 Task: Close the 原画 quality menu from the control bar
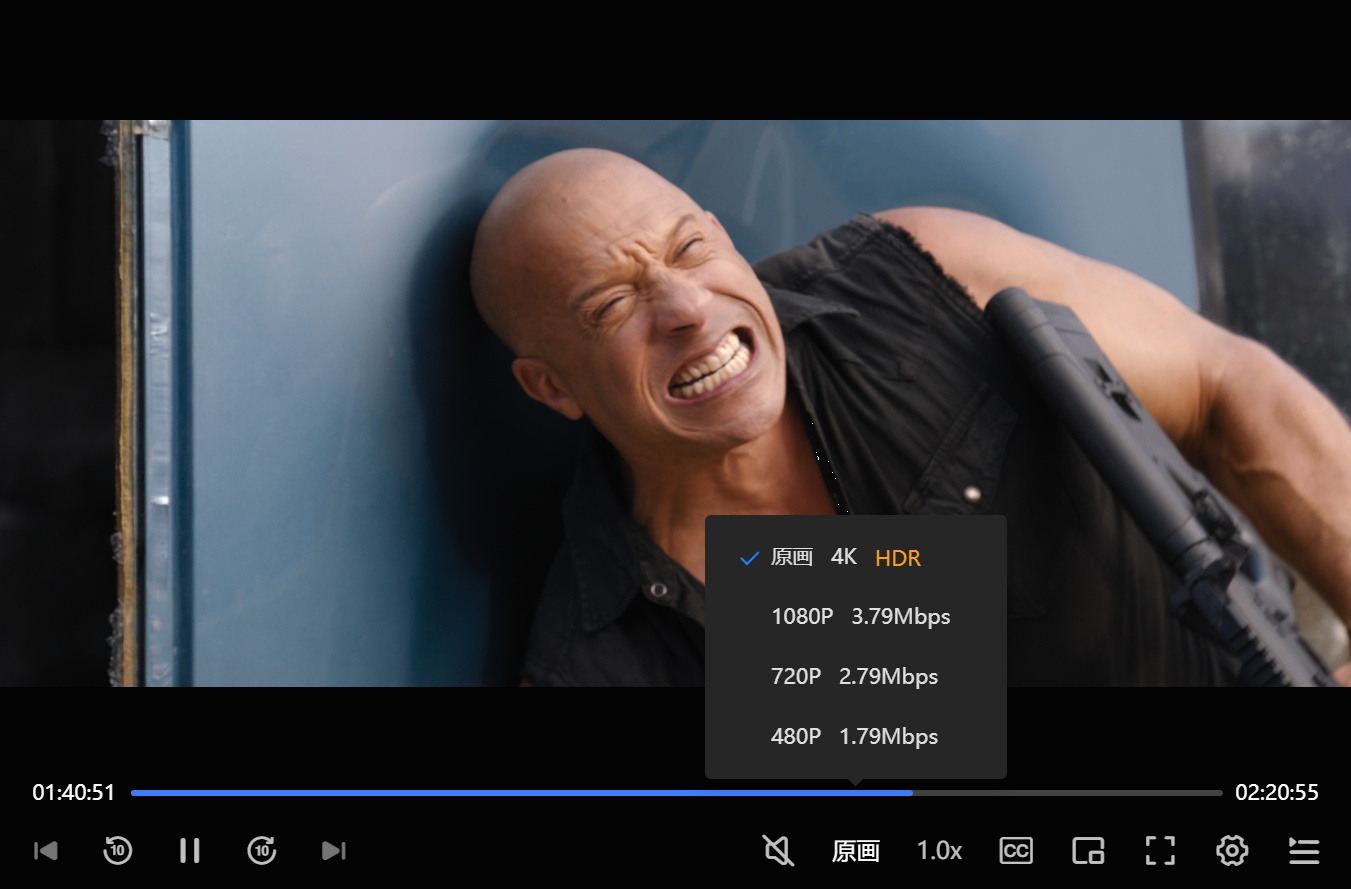pos(856,851)
